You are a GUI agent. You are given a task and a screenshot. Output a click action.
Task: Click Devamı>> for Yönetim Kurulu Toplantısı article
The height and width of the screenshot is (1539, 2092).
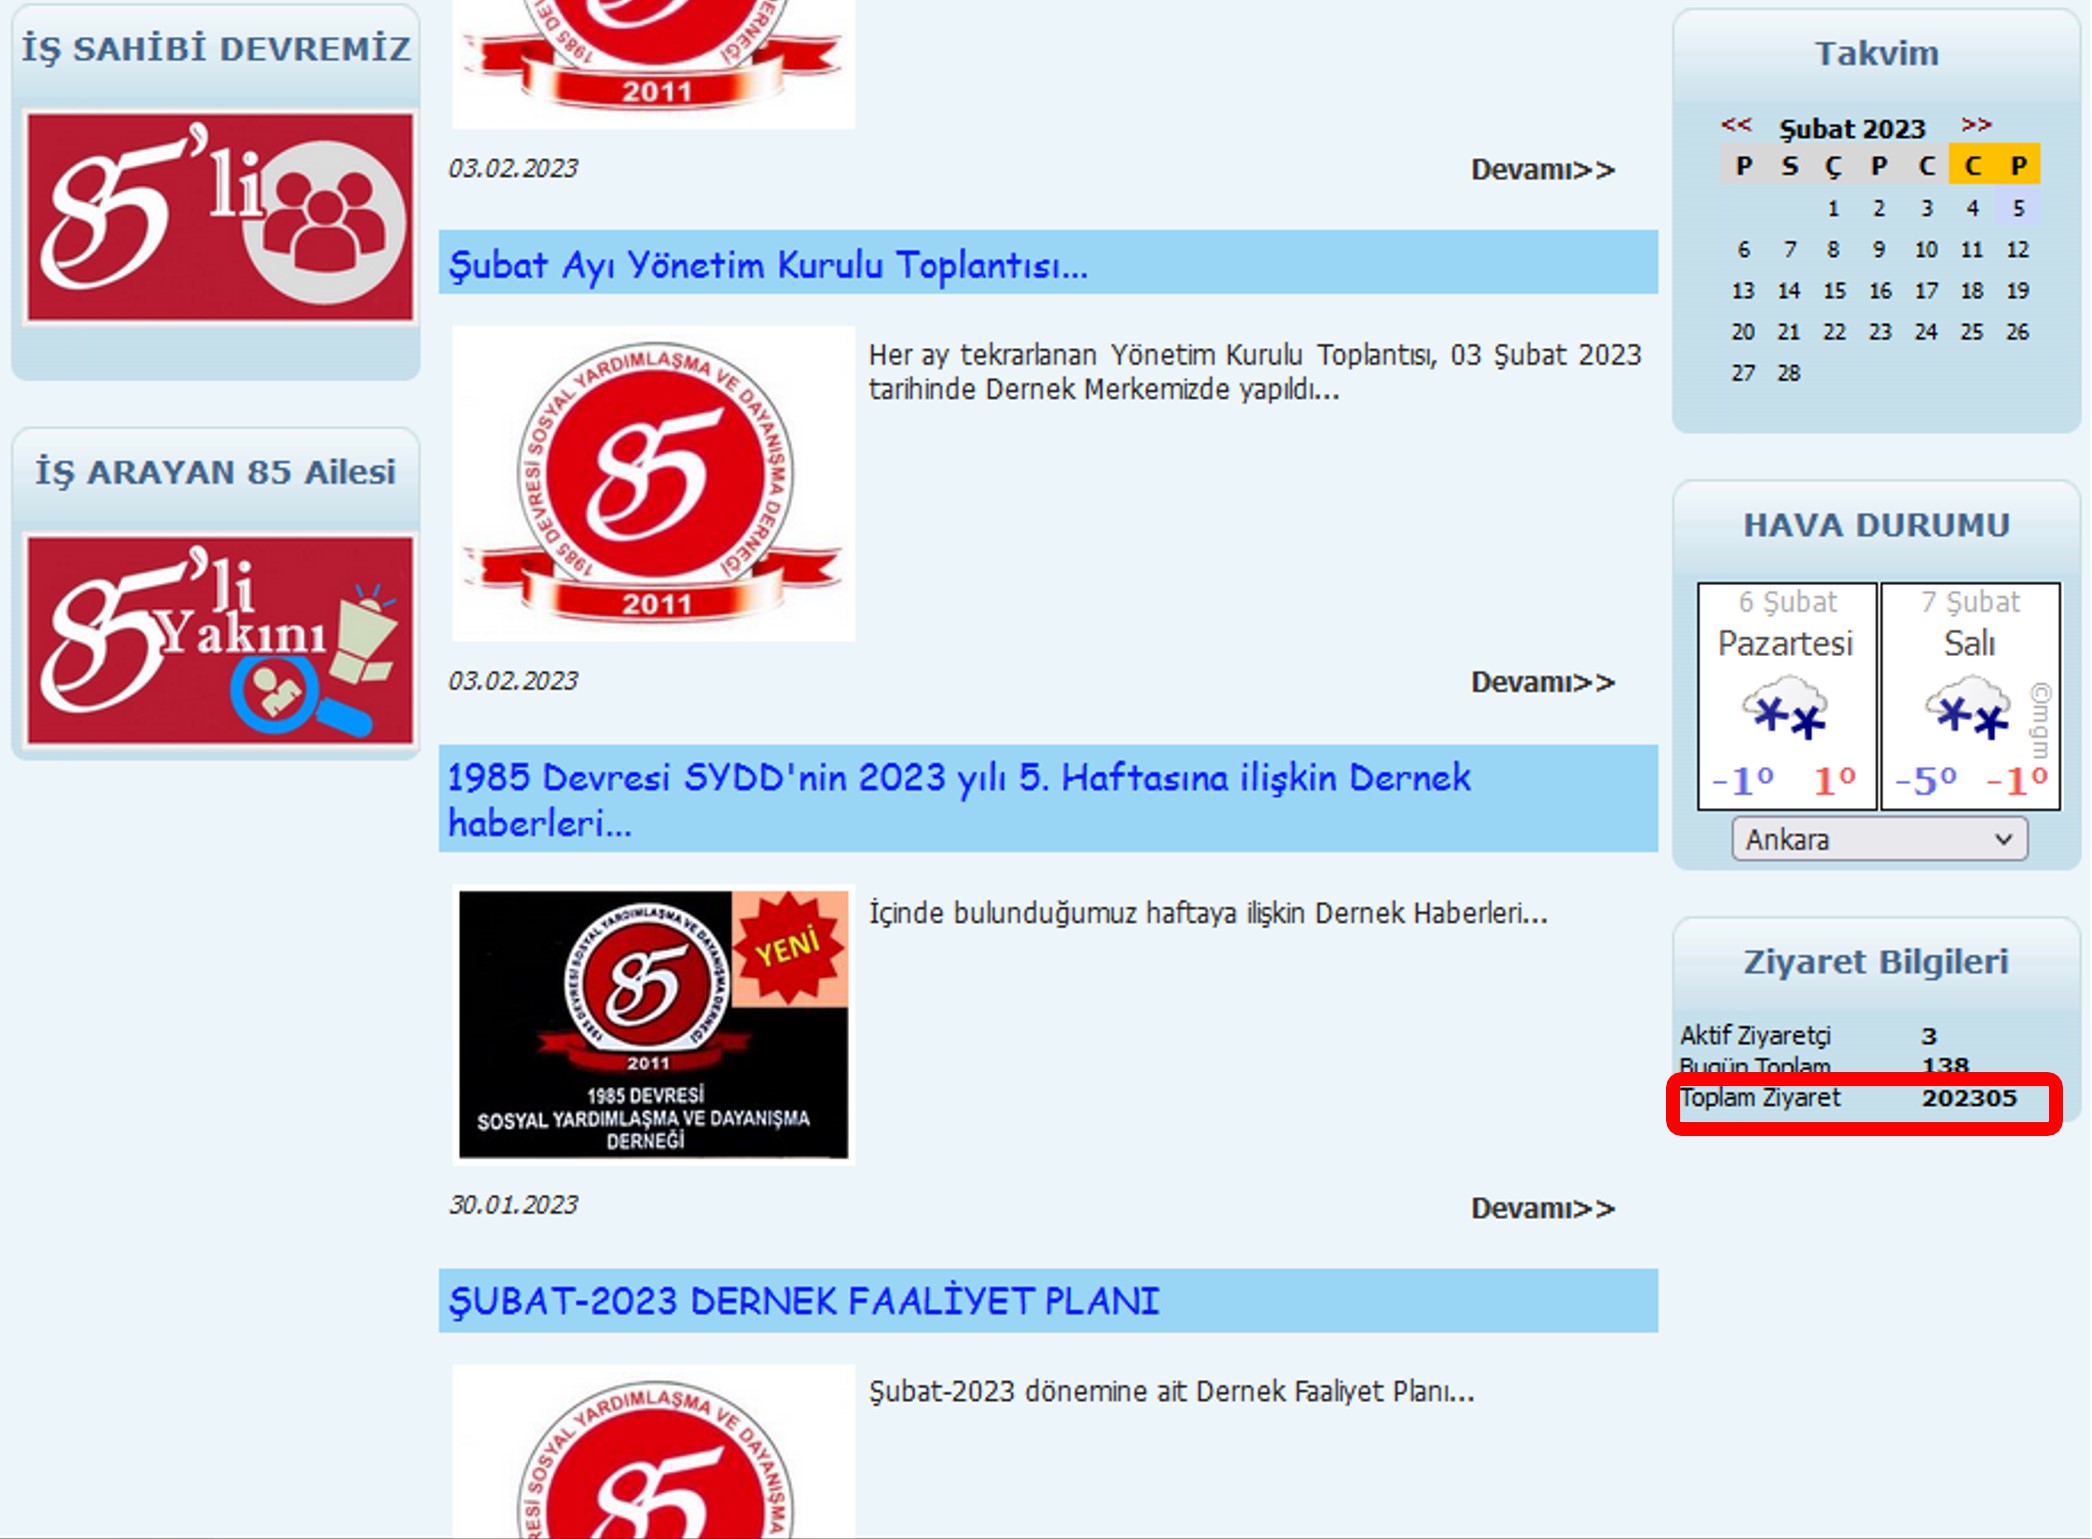tap(1542, 682)
